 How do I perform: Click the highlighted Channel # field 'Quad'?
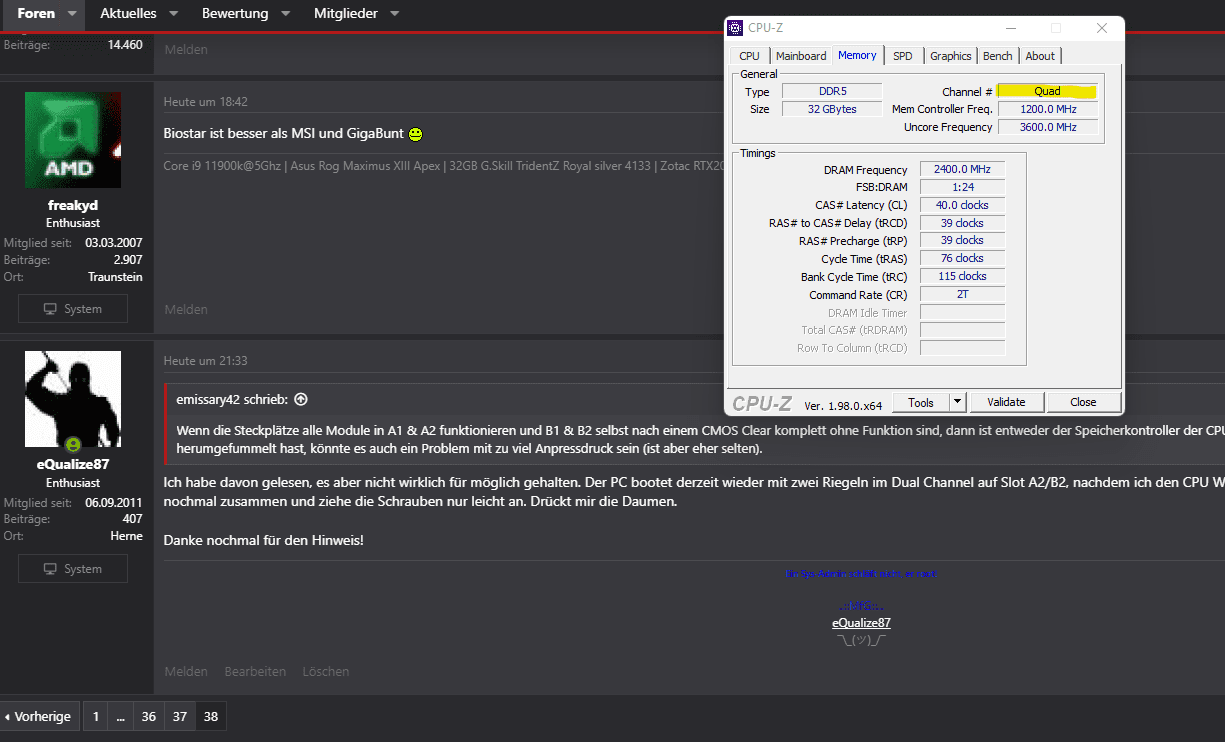tap(1047, 91)
